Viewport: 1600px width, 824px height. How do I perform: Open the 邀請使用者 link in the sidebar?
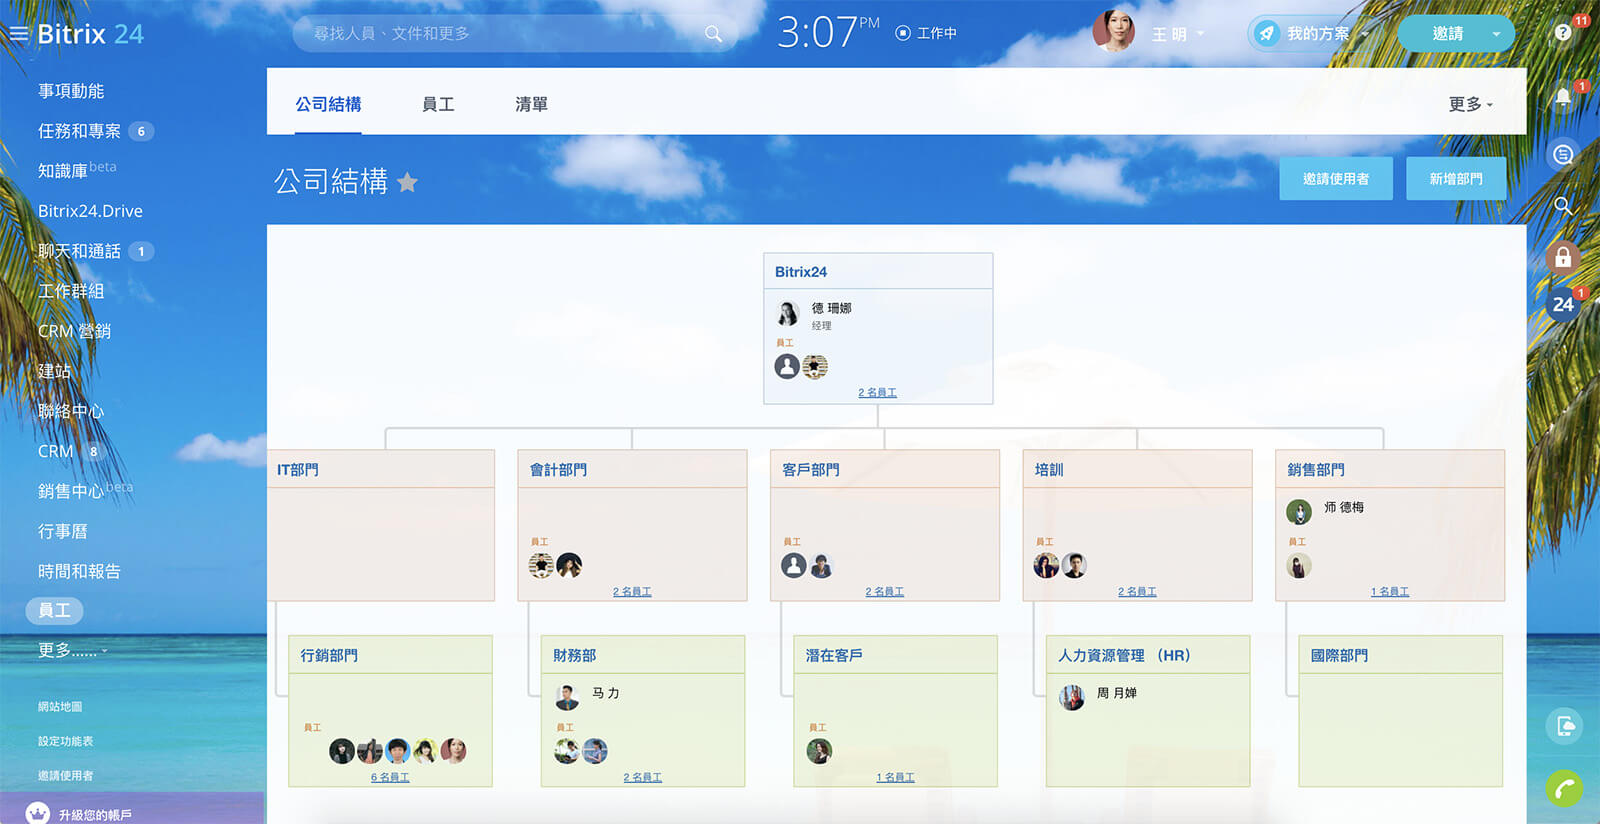pyautogui.click(x=66, y=775)
